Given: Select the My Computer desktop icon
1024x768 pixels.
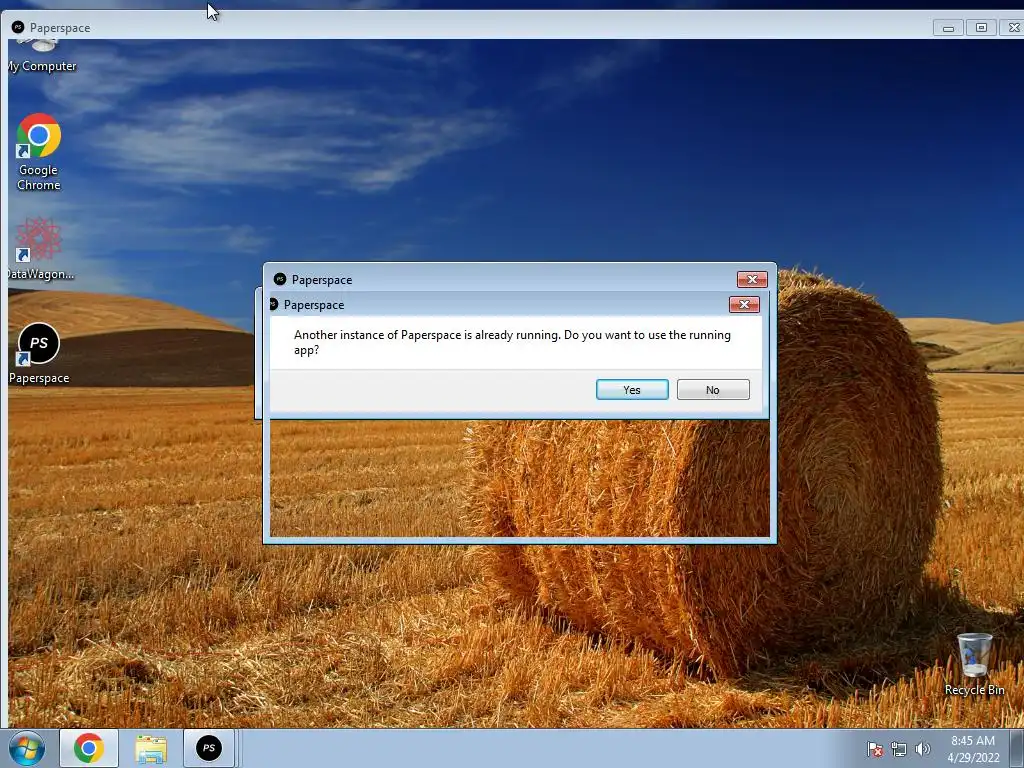Looking at the screenshot, I should point(42,57).
